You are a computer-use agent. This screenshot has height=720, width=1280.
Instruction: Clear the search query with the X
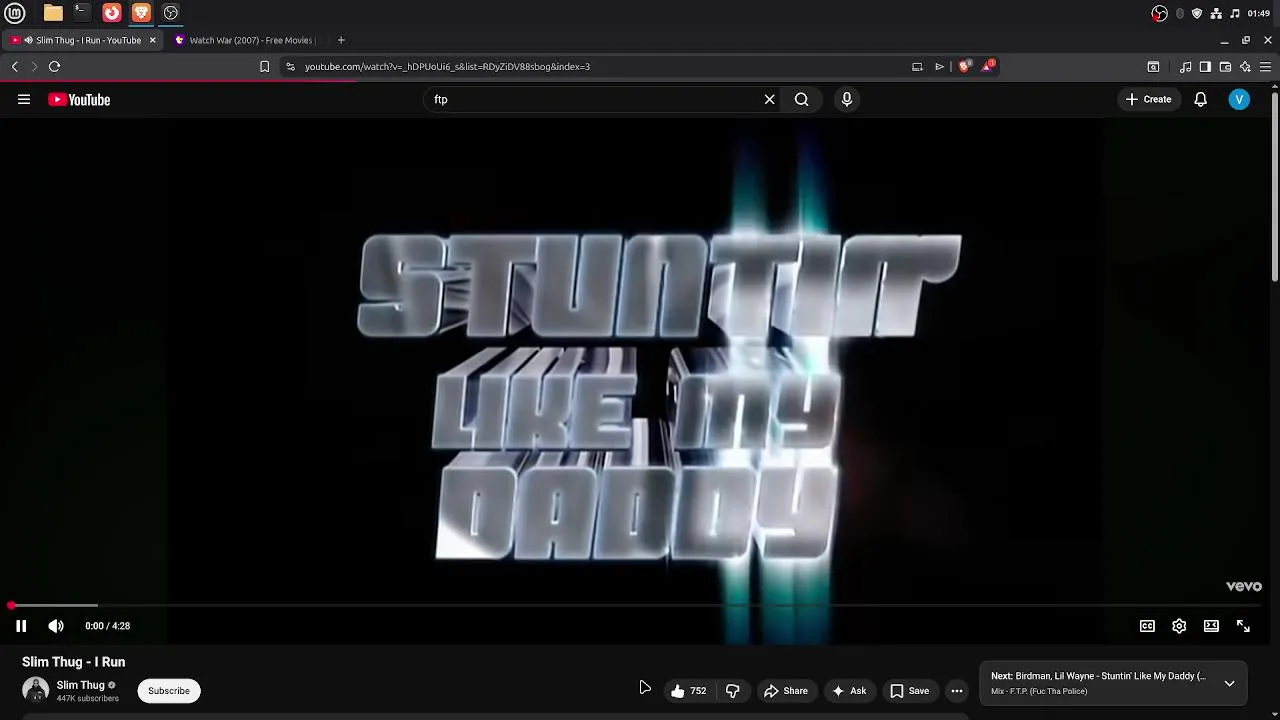pyautogui.click(x=770, y=99)
